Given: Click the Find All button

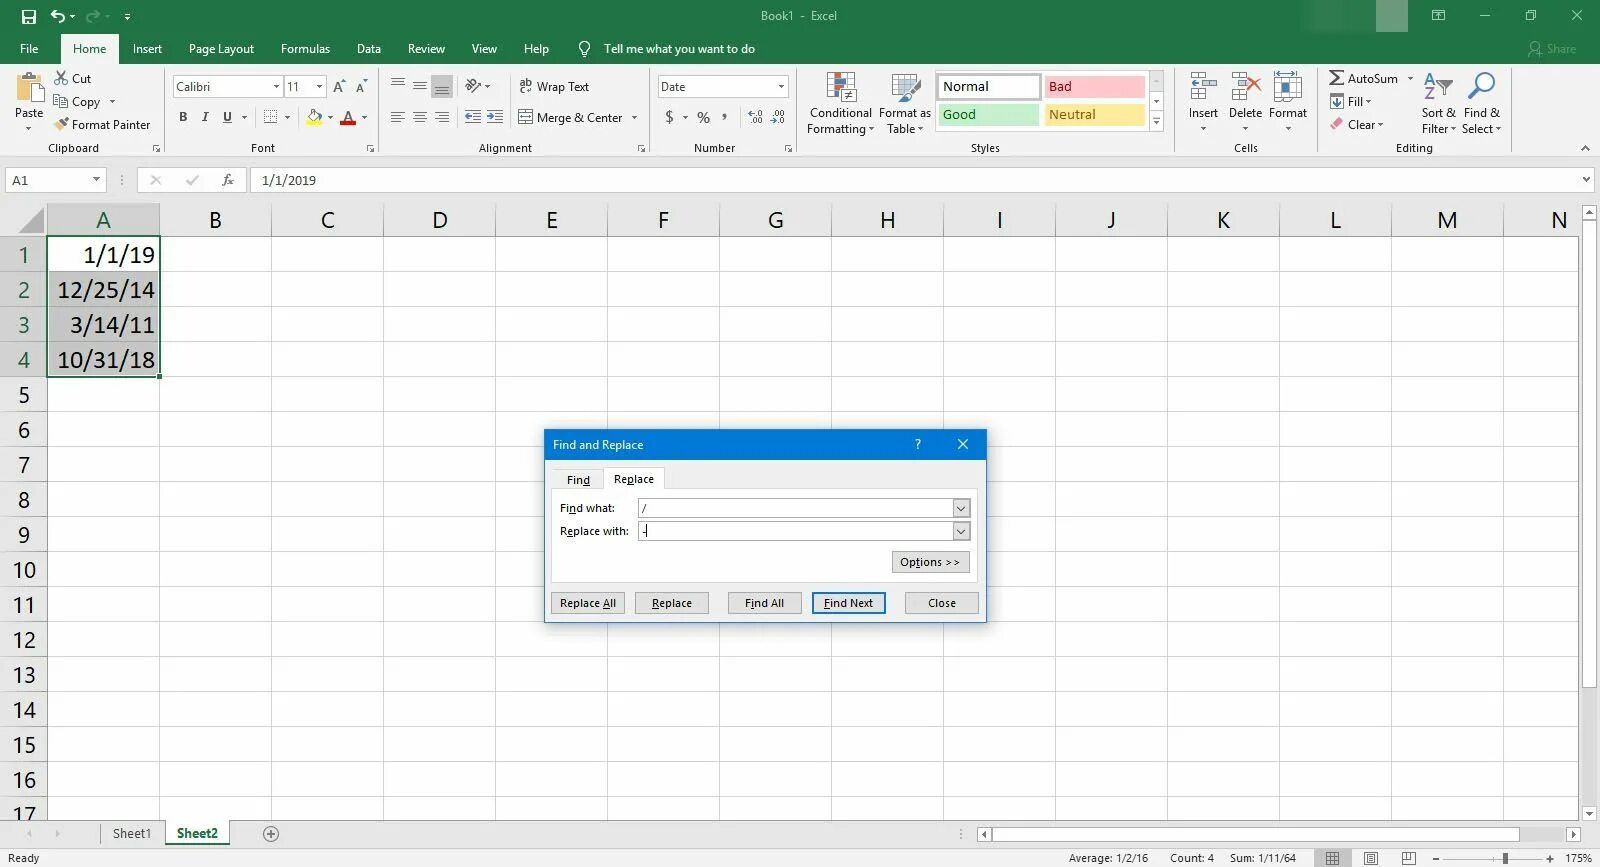Looking at the screenshot, I should pos(764,603).
